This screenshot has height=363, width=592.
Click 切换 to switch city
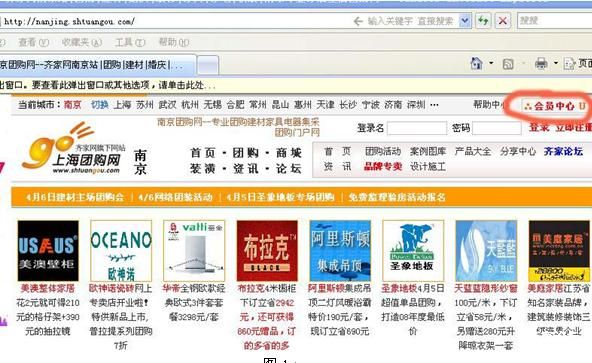100,105
